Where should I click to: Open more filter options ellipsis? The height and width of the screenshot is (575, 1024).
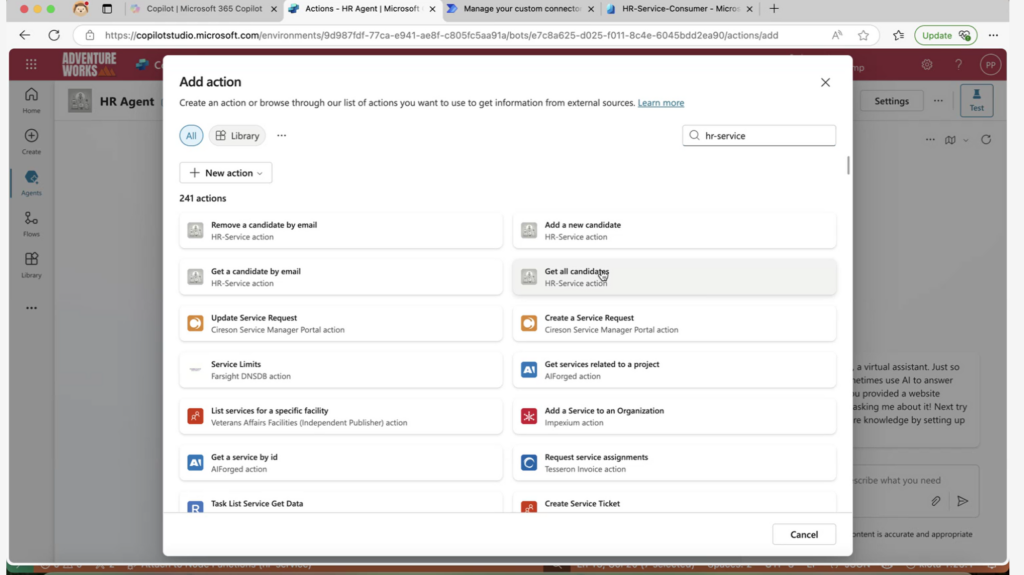tap(281, 135)
